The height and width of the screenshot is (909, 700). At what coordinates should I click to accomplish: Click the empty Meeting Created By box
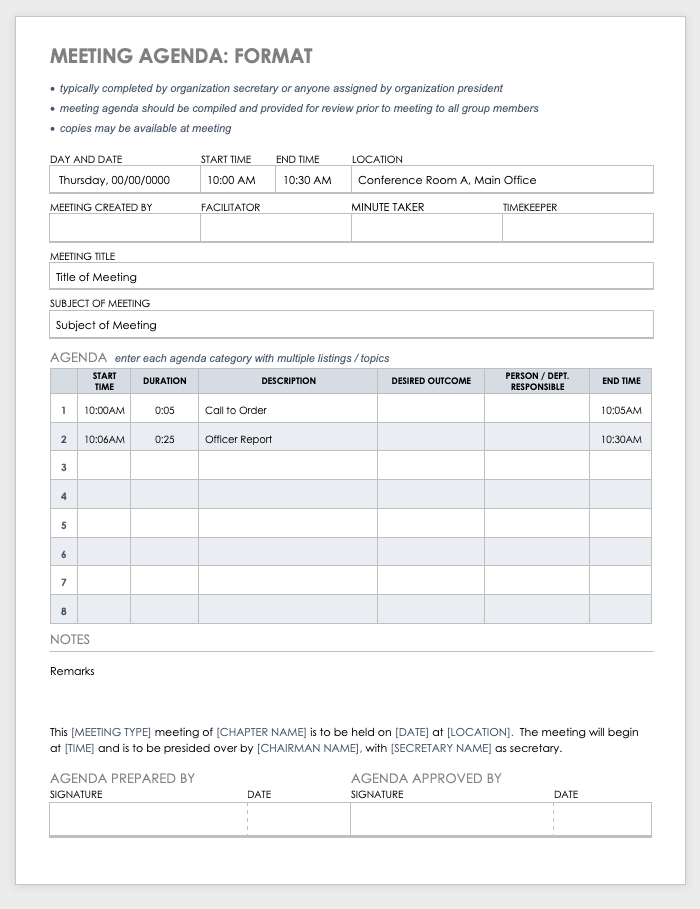click(125, 228)
